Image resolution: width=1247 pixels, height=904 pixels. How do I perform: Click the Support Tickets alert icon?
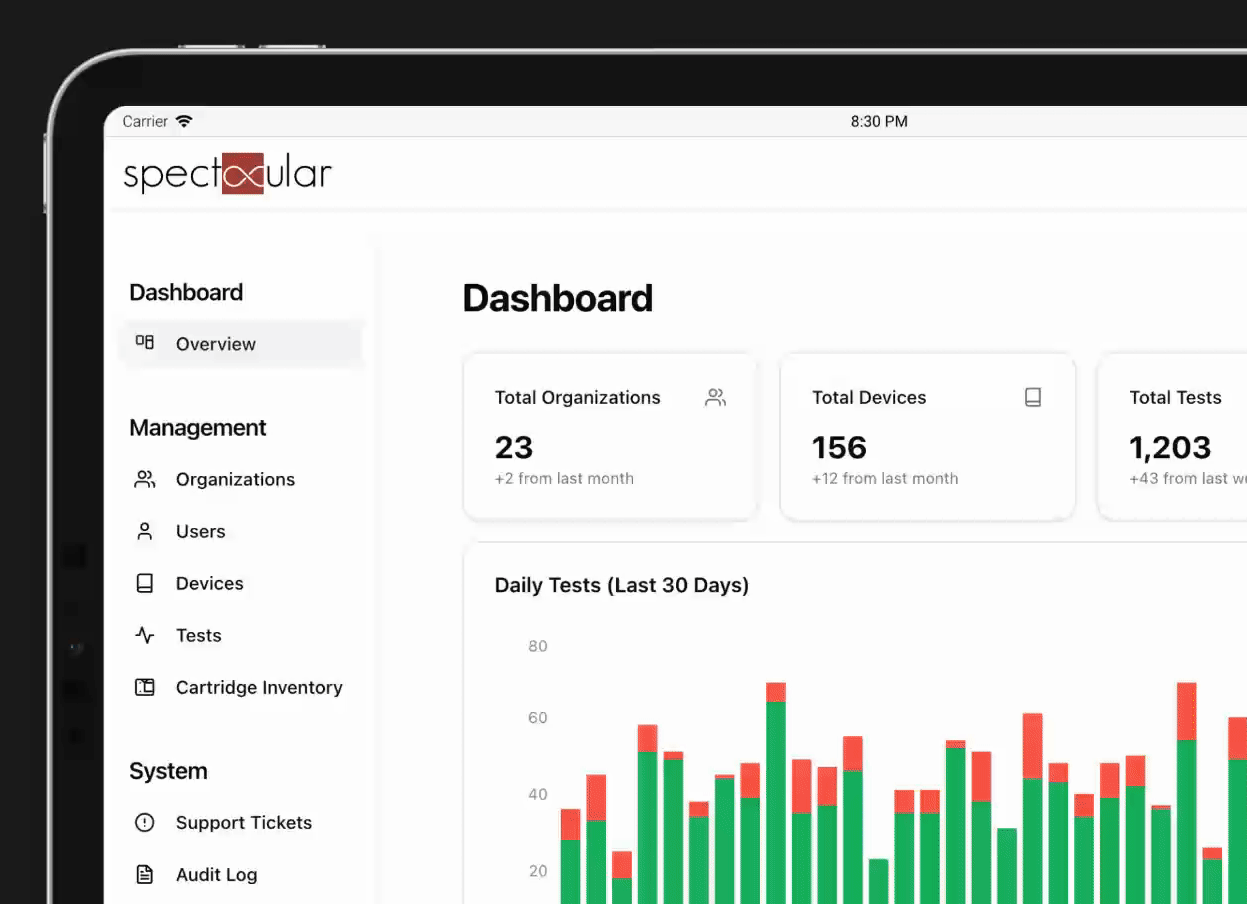[146, 822]
